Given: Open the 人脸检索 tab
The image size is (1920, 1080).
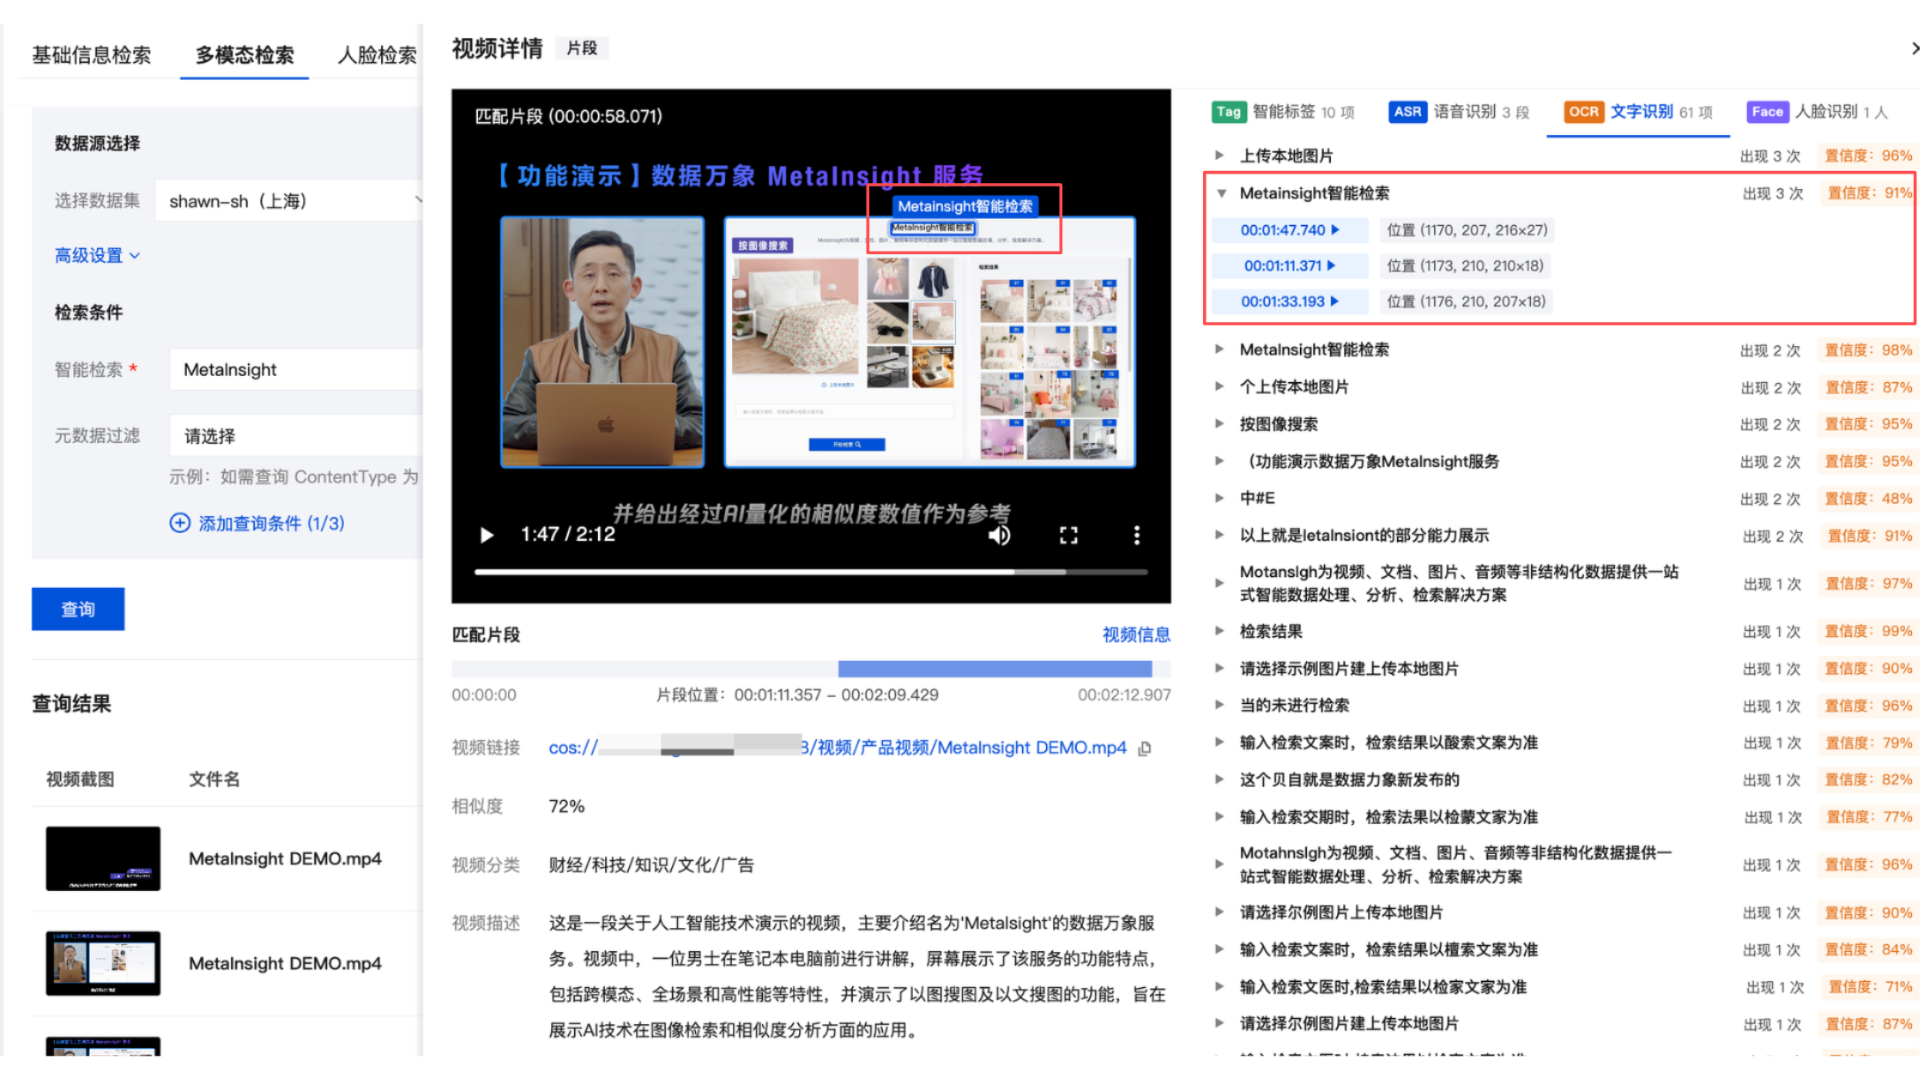Looking at the screenshot, I should [377, 55].
